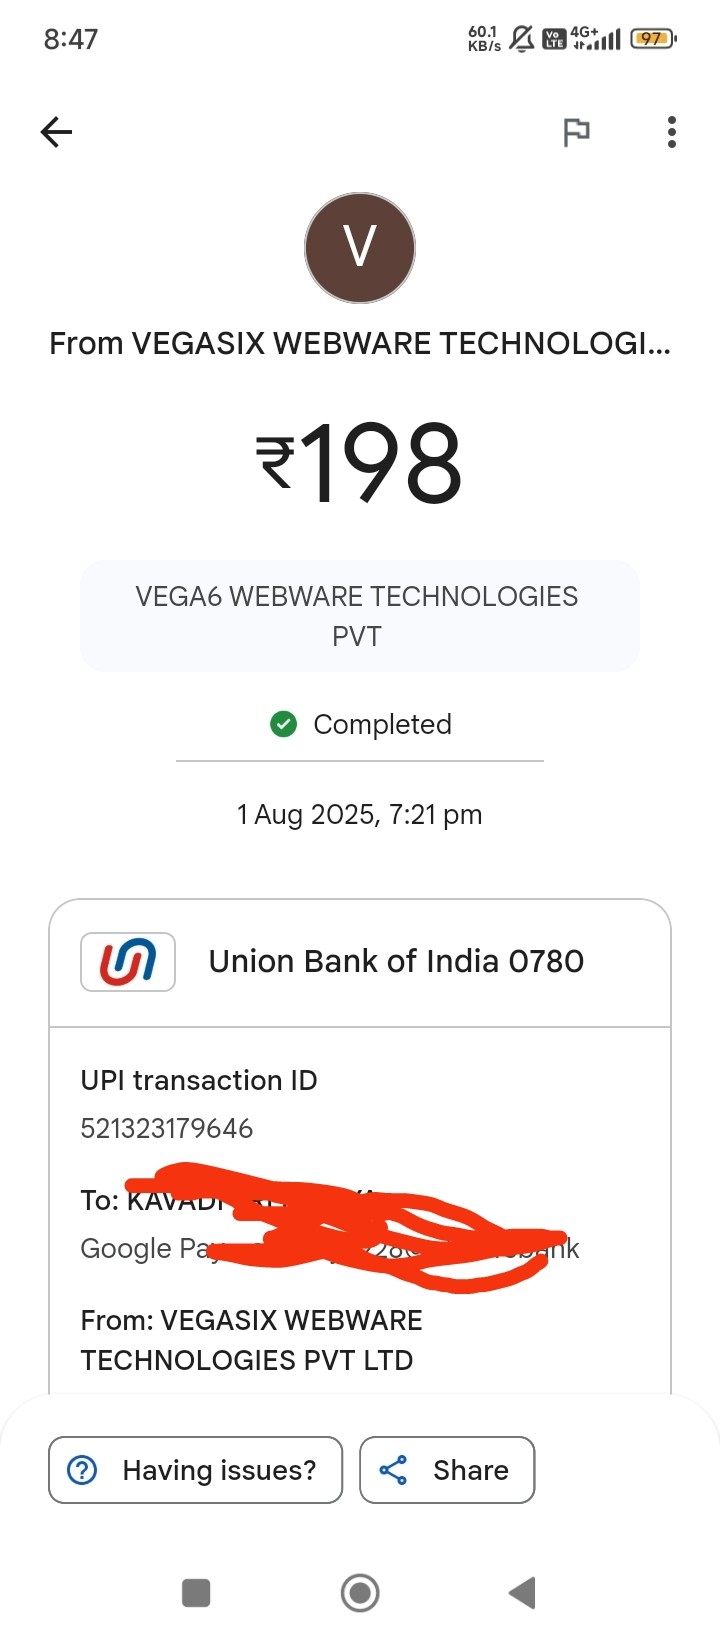Viewport: 720px width, 1640px height.
Task: Open the three-dot overflow menu
Action: click(672, 132)
